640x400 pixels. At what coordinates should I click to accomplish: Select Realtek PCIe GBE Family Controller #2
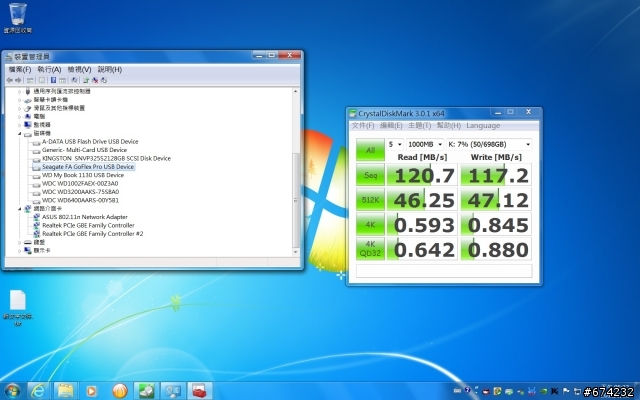click(x=93, y=234)
